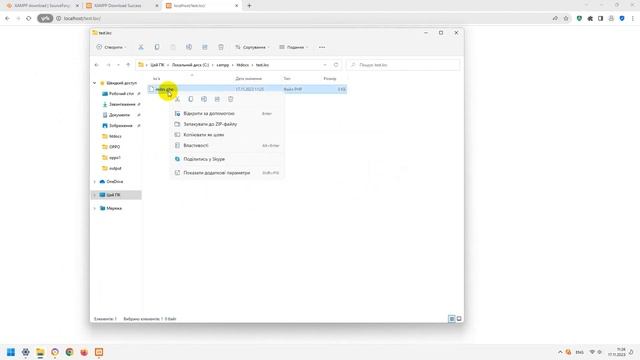Click Локальний диск (C:) in breadcrumb
This screenshot has height=360, width=640.
coord(190,65)
